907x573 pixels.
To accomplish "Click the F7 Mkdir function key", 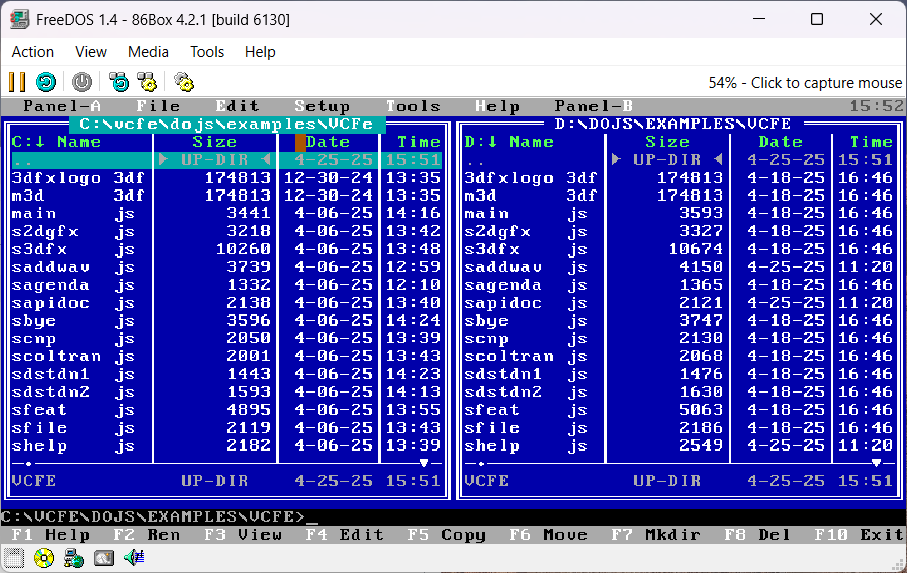I will (656, 535).
